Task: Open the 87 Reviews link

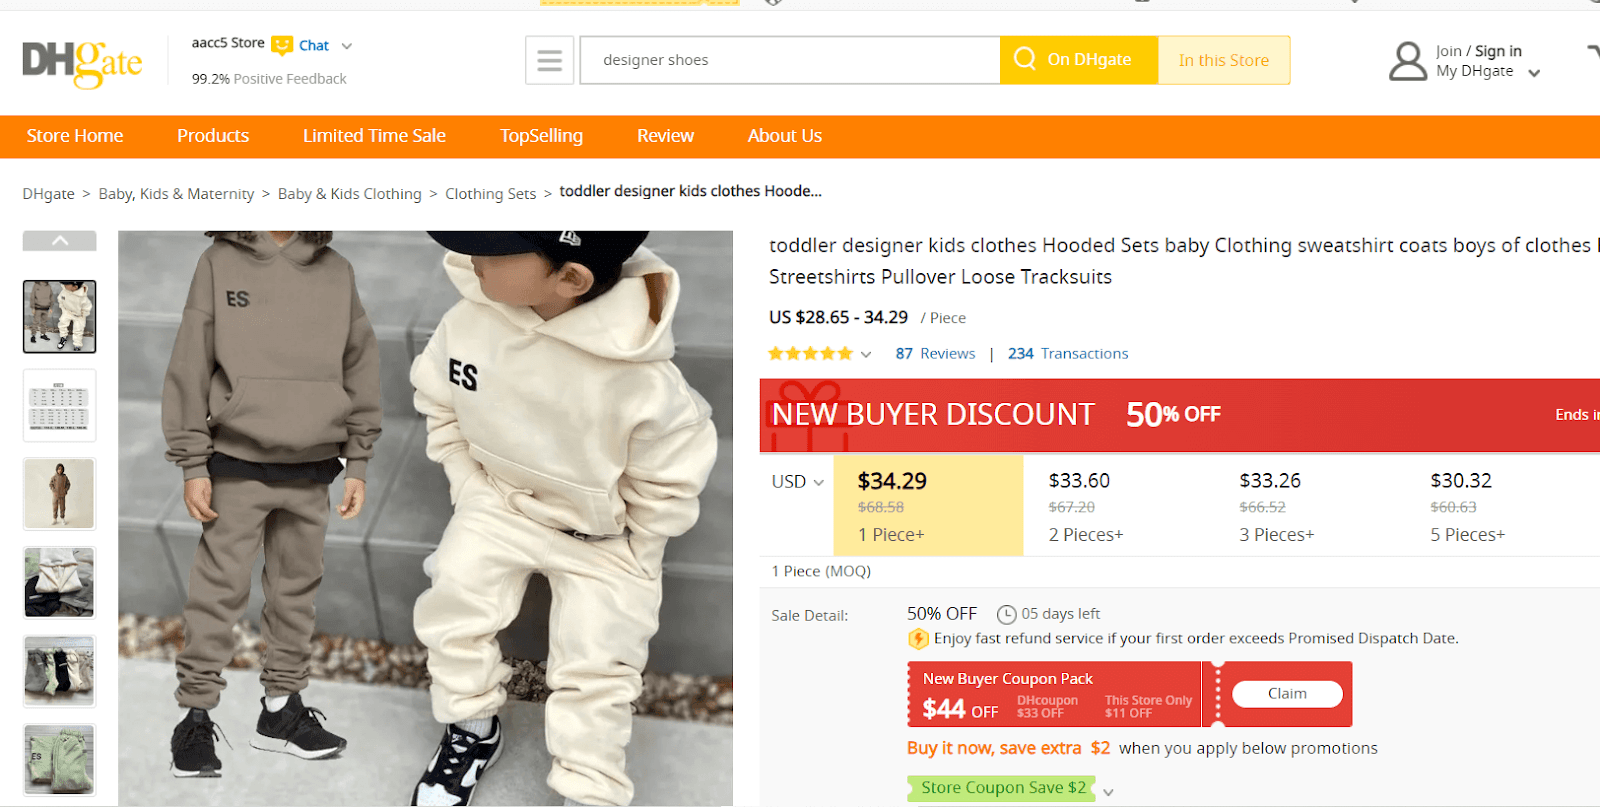Action: (x=935, y=354)
